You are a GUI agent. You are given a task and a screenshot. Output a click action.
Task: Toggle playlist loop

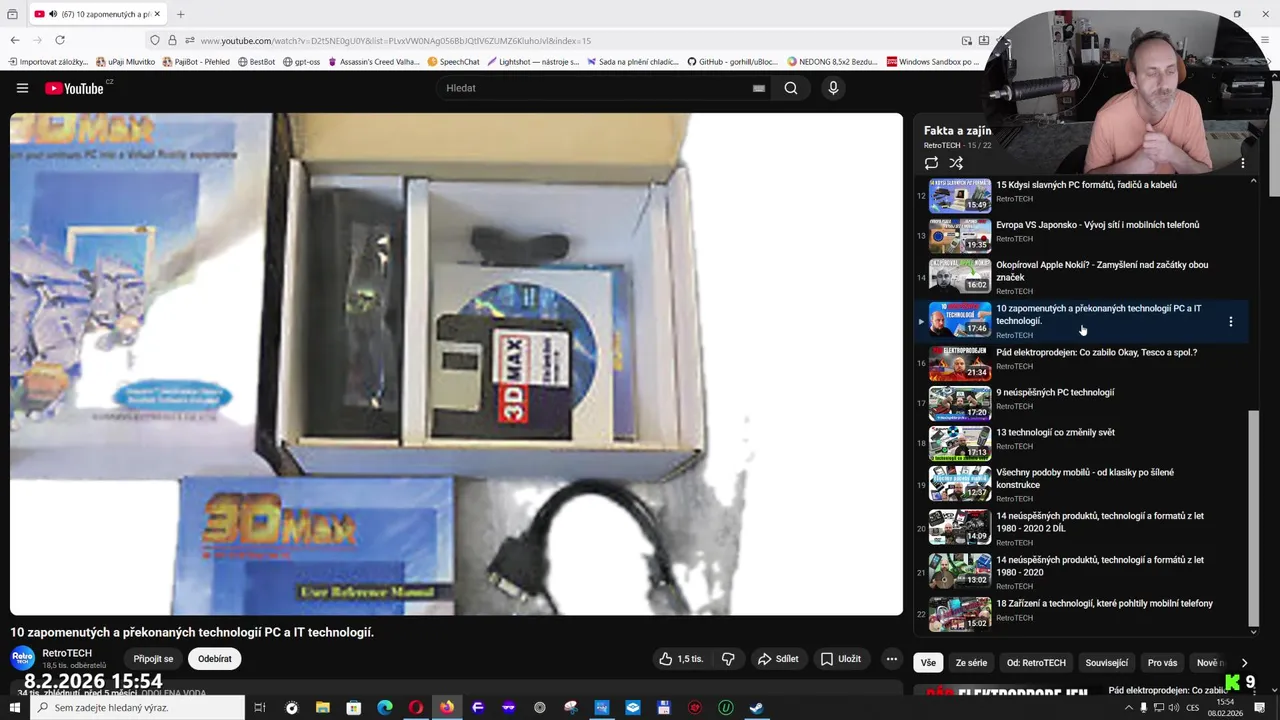[931, 163]
